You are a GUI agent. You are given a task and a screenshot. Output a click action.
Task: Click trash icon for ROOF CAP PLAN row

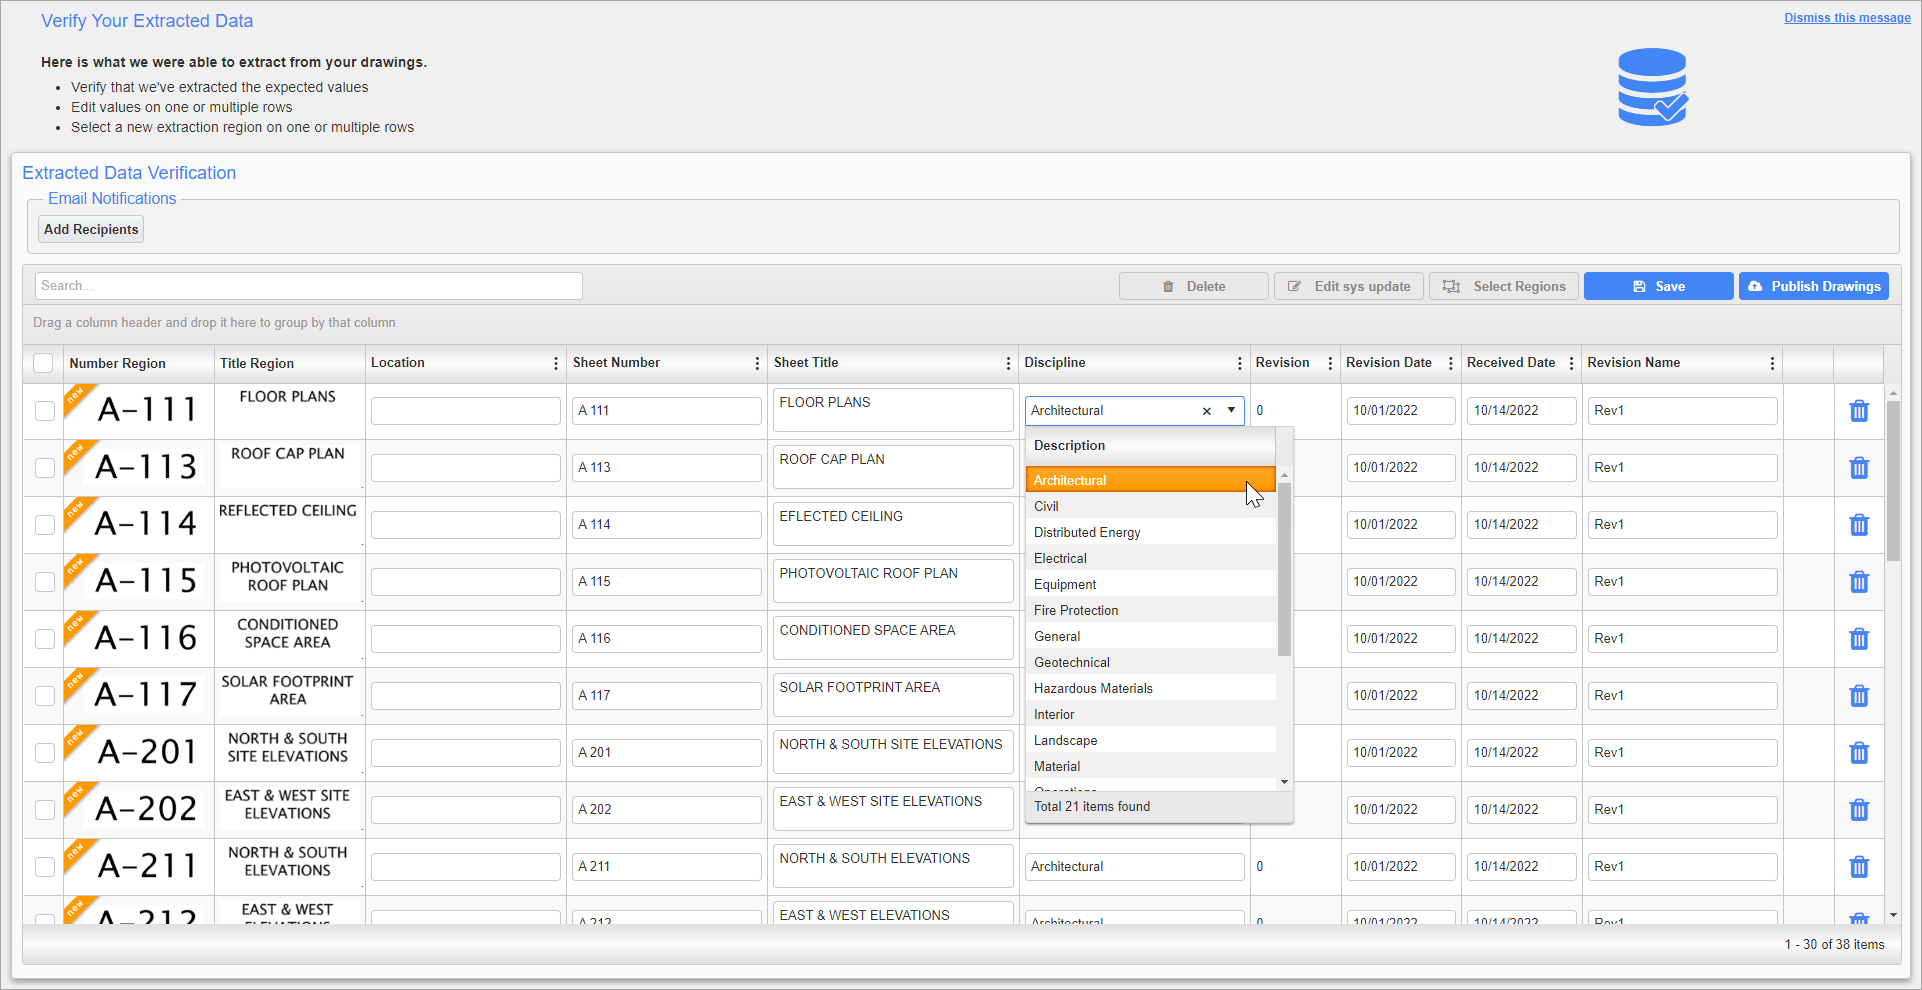pyautogui.click(x=1858, y=468)
